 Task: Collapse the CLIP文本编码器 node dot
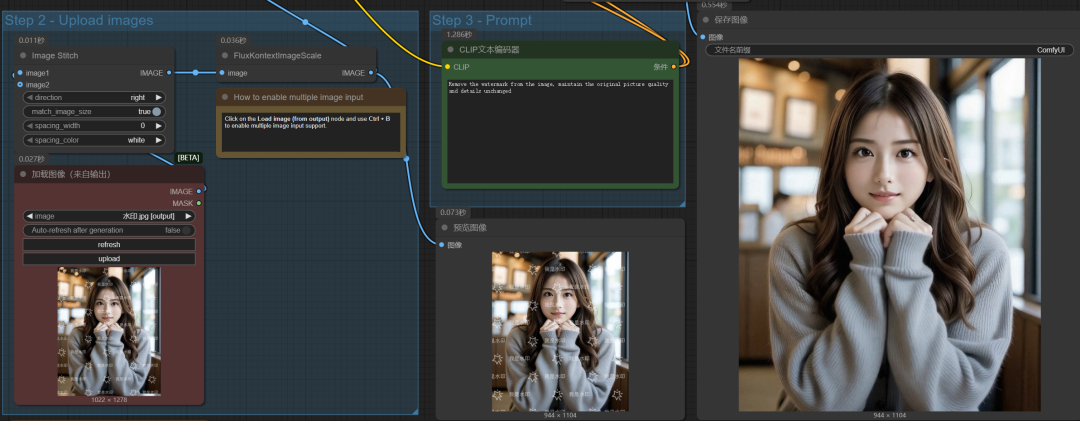[450, 50]
